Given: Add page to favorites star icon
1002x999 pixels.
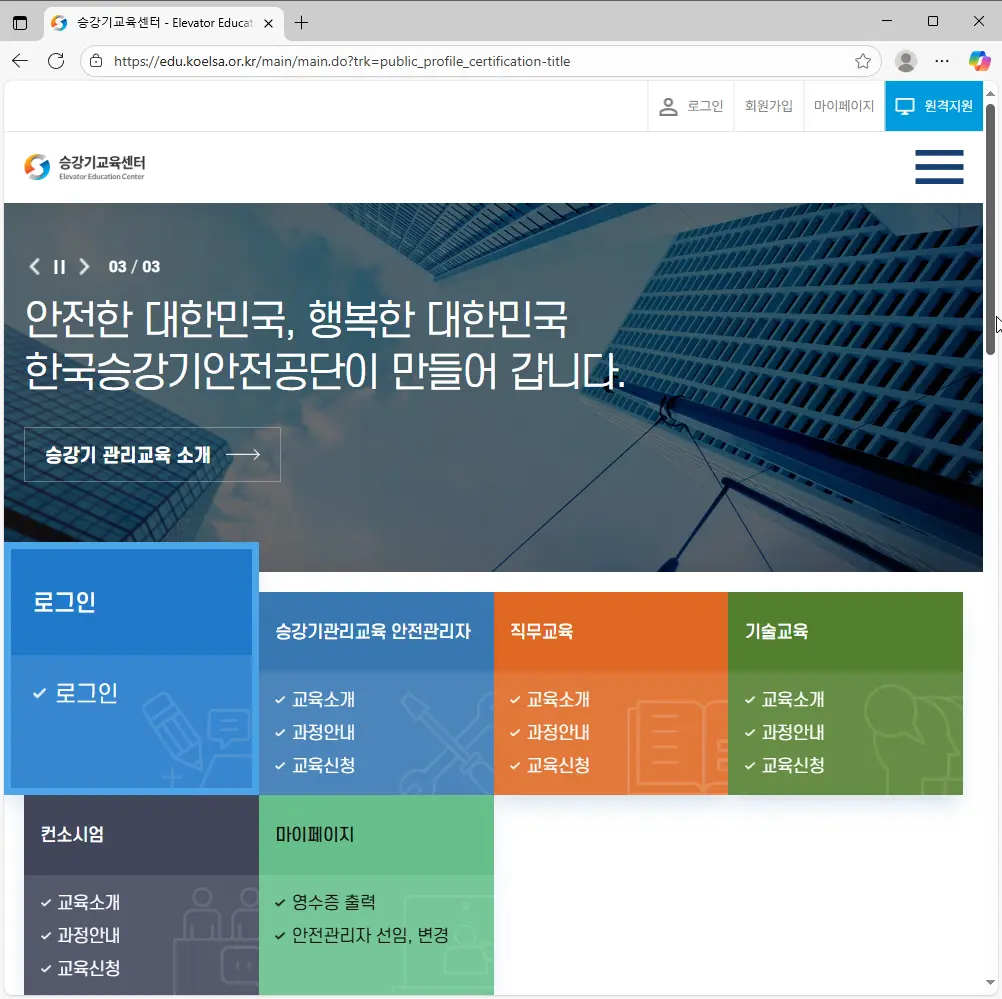Looking at the screenshot, I should (x=862, y=61).
